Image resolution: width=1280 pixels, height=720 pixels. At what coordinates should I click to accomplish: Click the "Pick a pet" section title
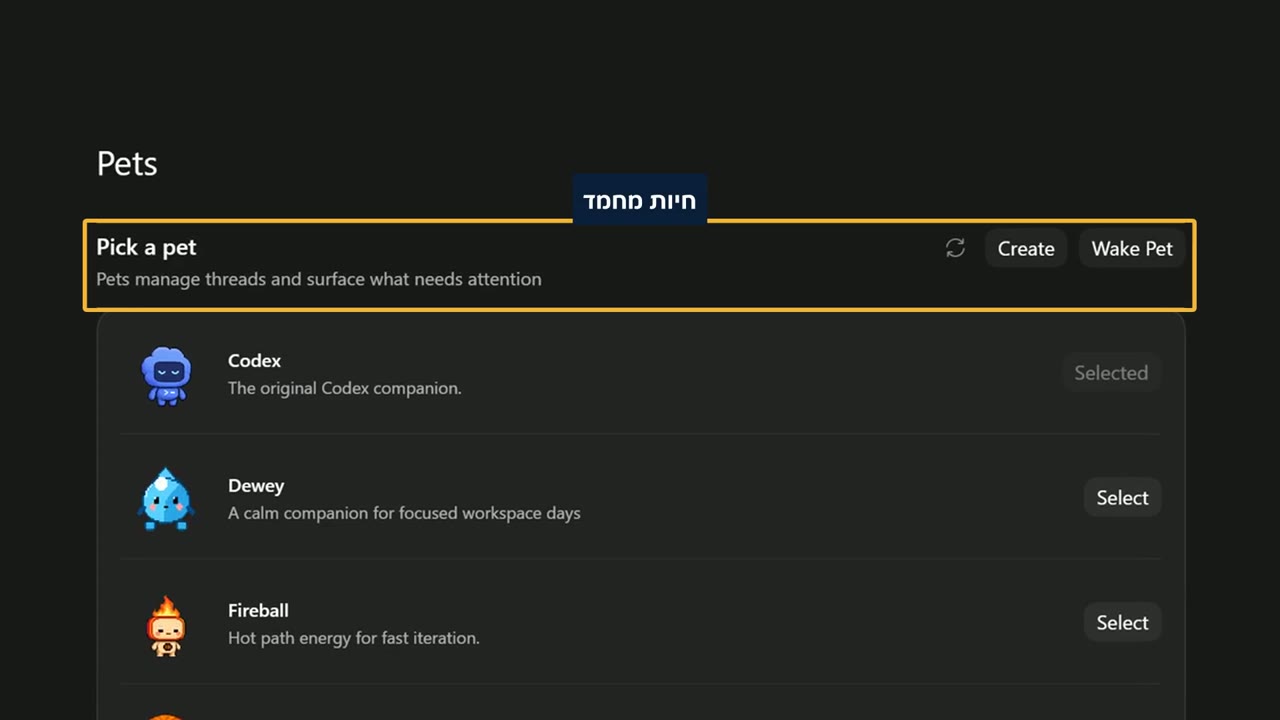[x=146, y=247]
